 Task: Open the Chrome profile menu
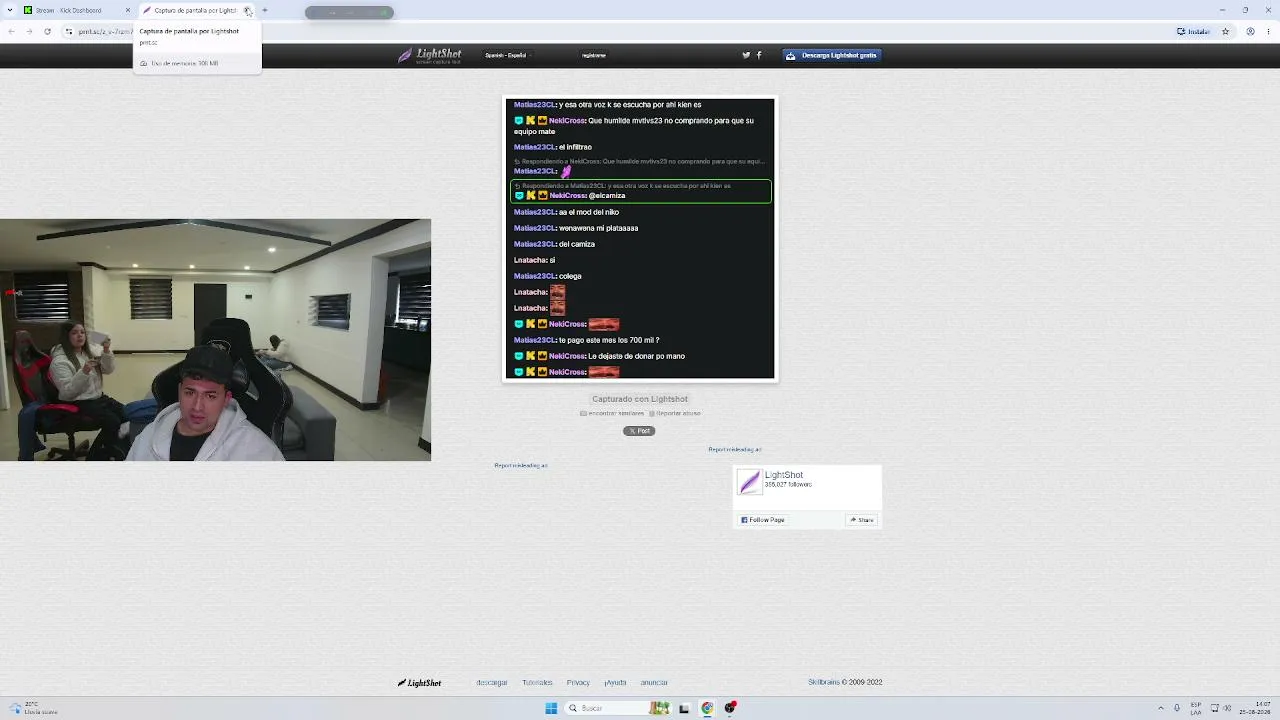click(x=1250, y=31)
